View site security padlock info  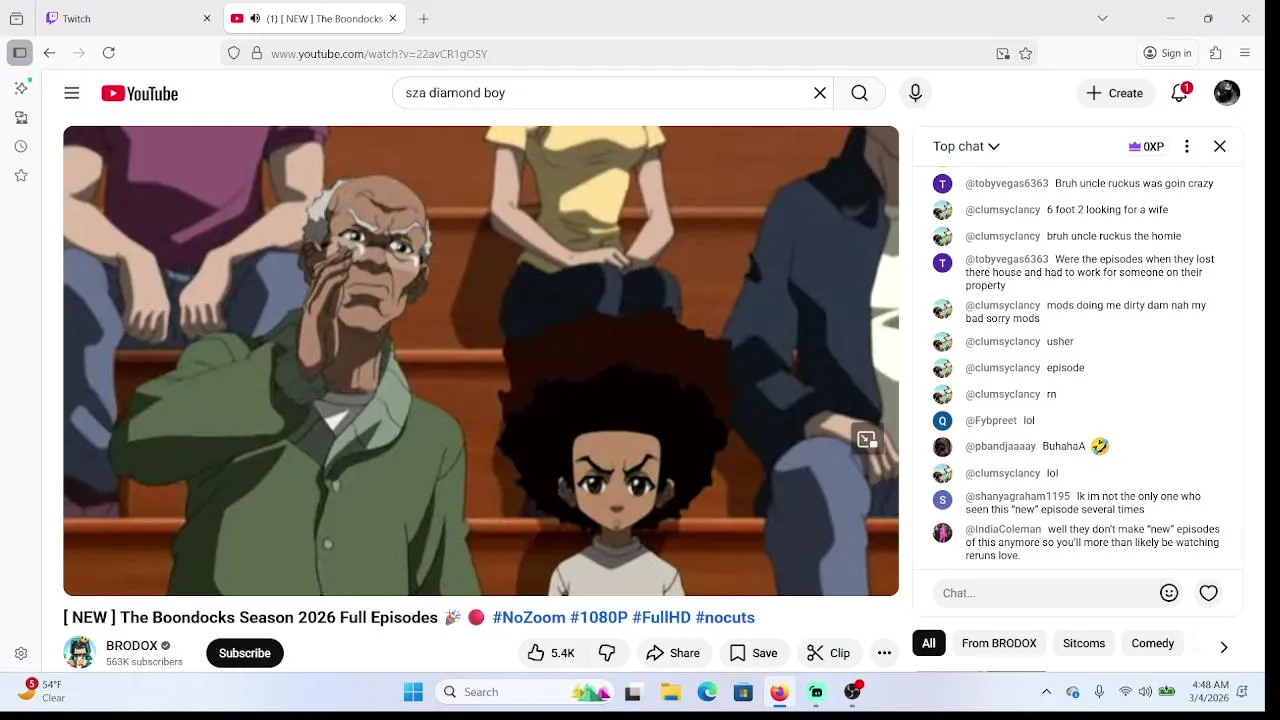coord(256,54)
